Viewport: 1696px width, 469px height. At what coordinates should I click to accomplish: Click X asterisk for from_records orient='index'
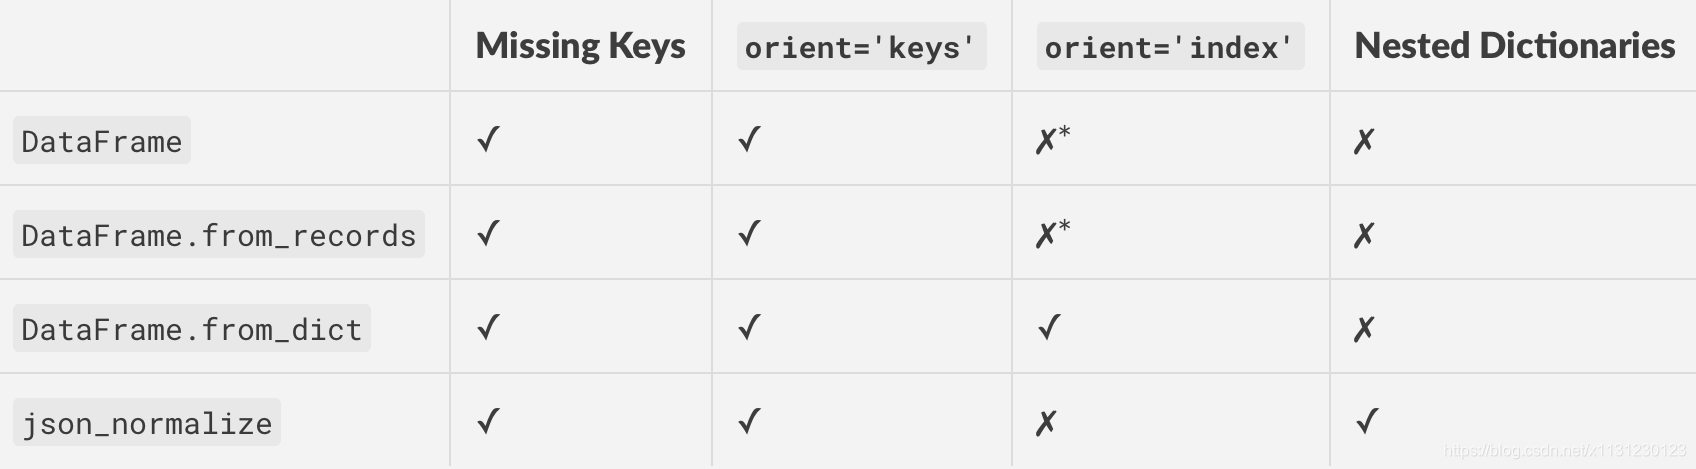point(1053,233)
